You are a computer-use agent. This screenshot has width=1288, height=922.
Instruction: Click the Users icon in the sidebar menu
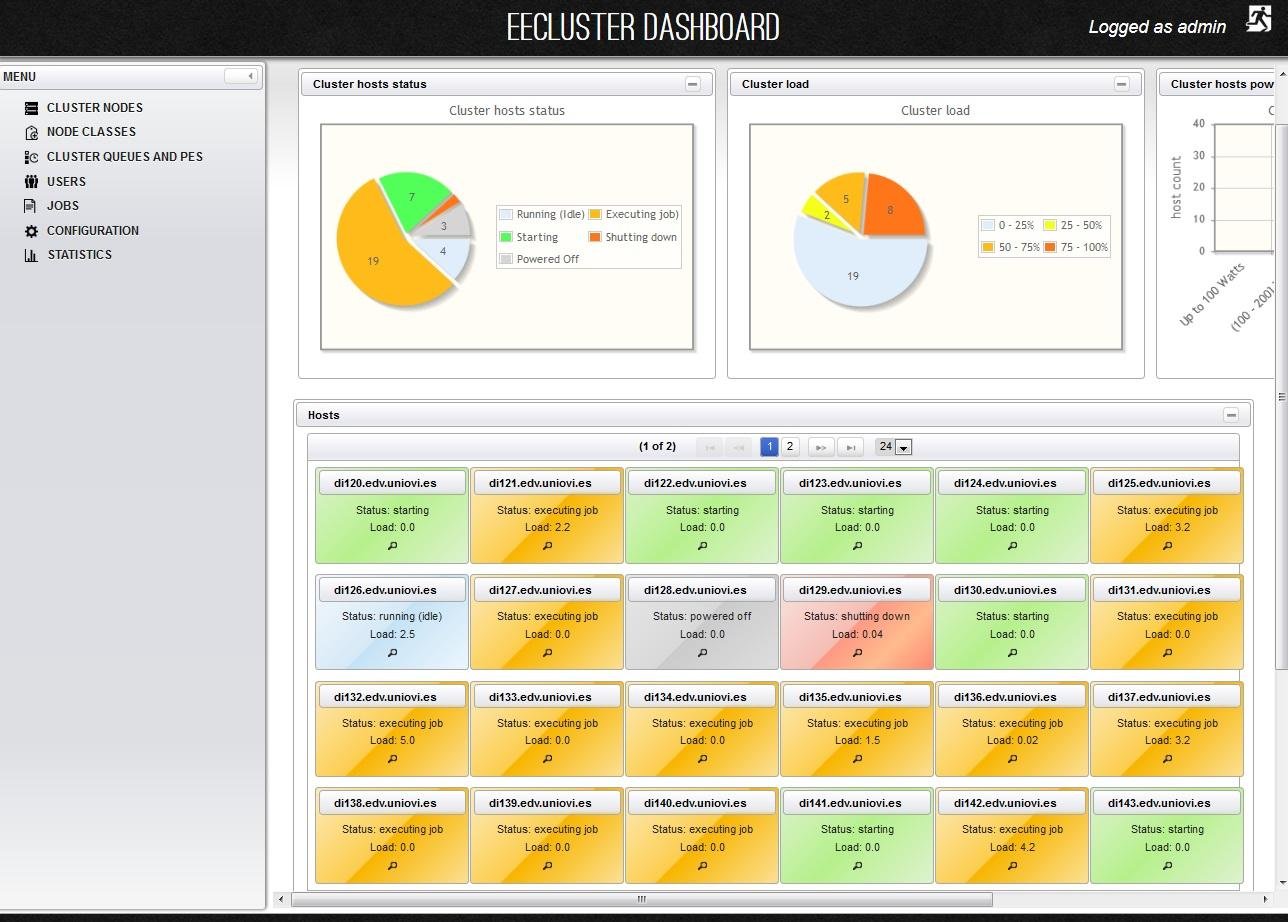pos(32,181)
